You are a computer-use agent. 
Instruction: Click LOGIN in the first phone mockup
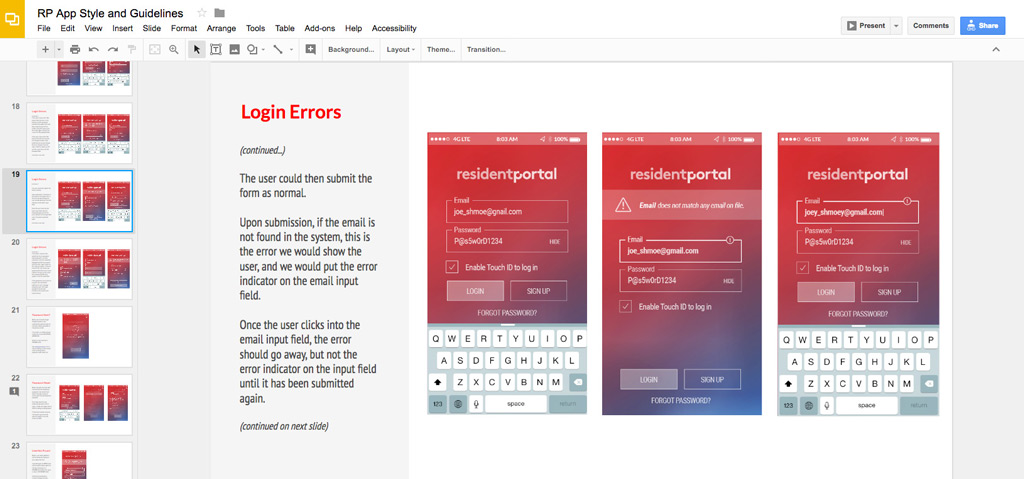pos(475,291)
